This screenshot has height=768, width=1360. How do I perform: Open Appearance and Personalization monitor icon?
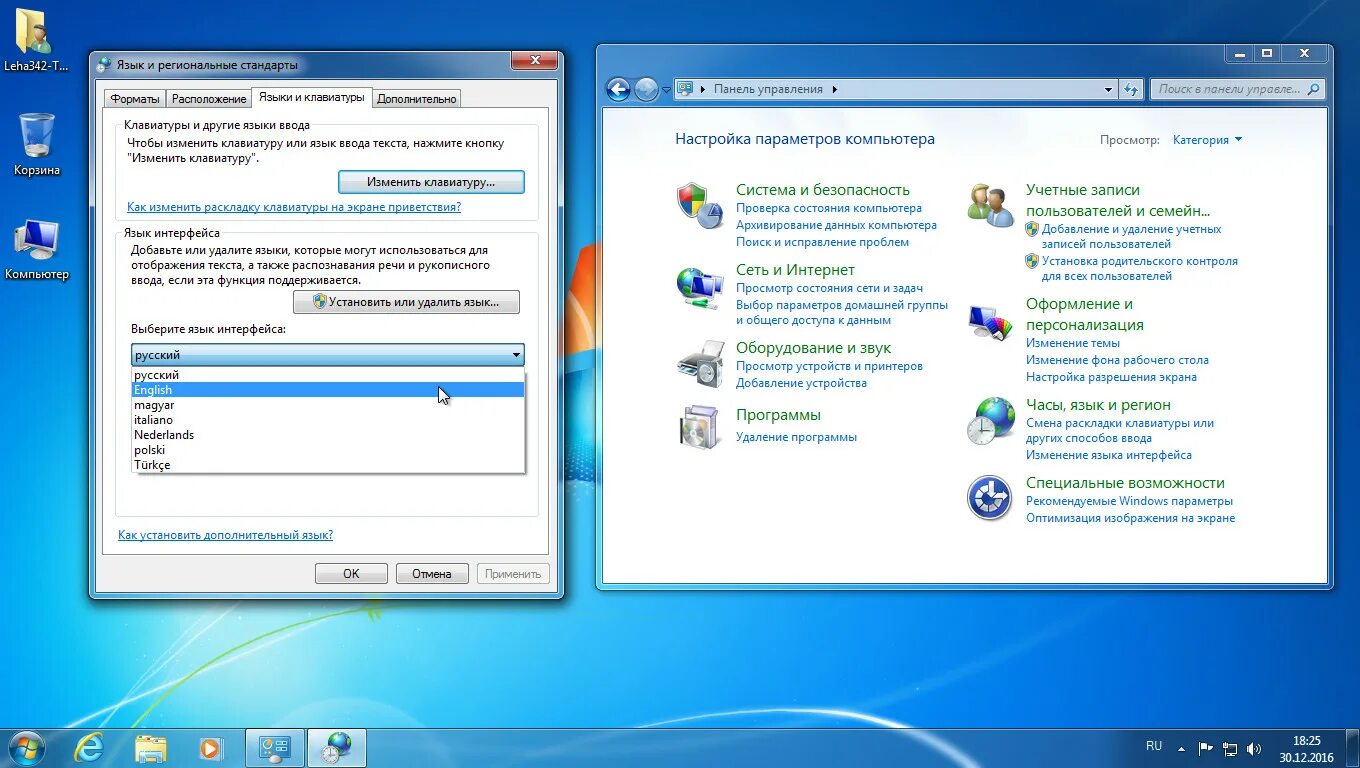point(990,321)
